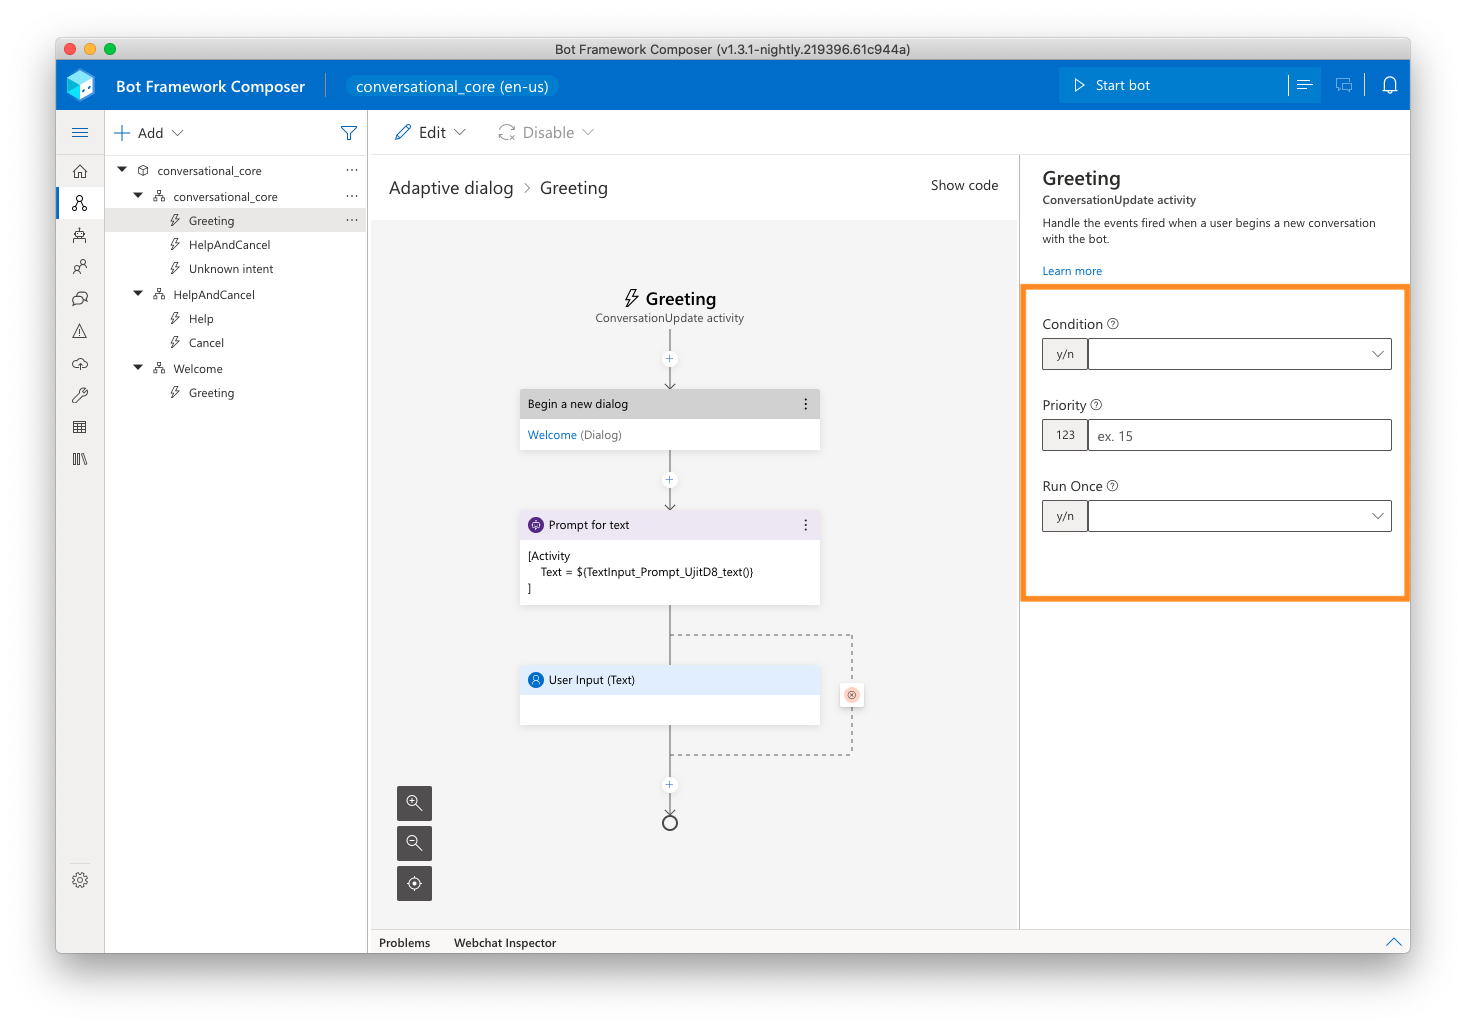
Task: Open the publish cloud icon in sidebar
Action: coord(80,363)
